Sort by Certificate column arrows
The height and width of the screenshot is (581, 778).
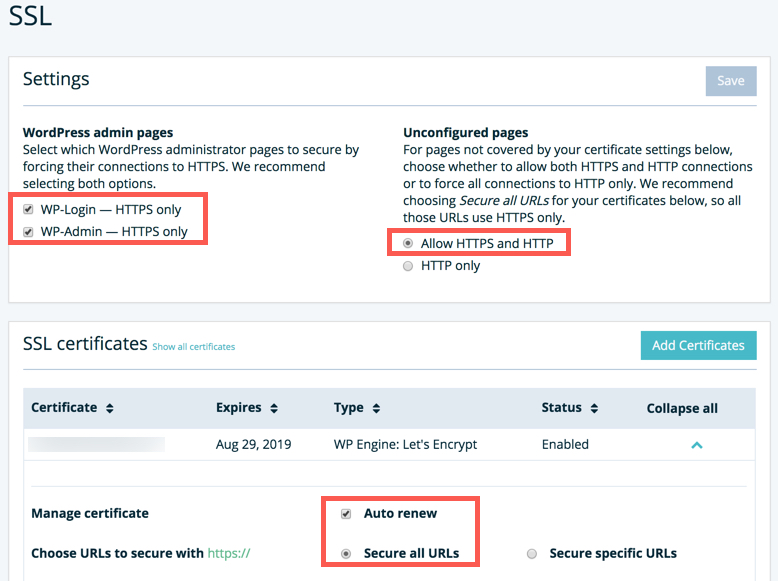click(109, 408)
